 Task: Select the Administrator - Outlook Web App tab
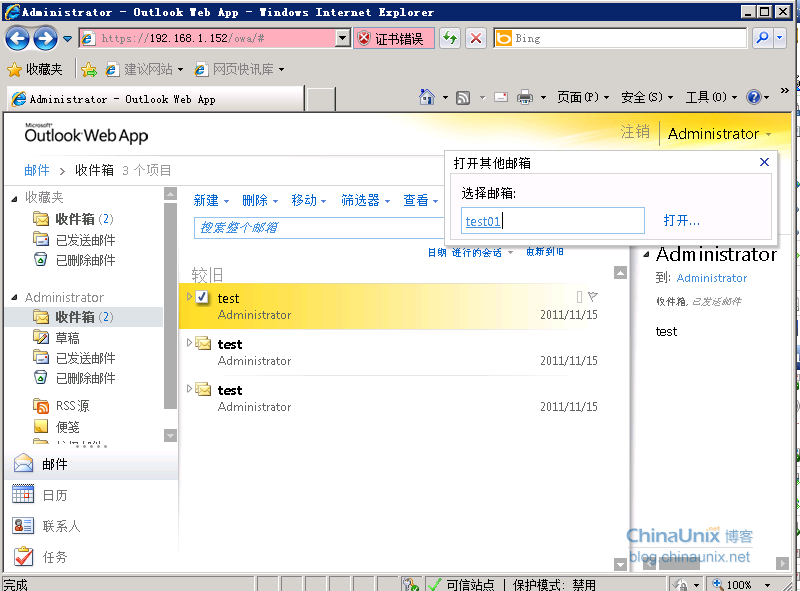[x=156, y=99]
